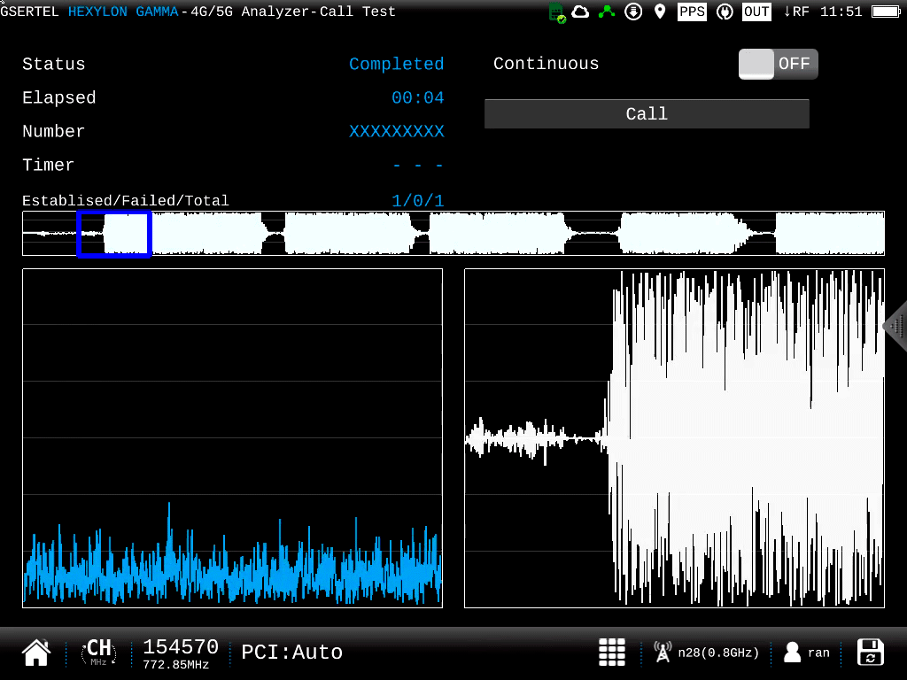
Task: Open the apps grid menu
Action: (612, 653)
